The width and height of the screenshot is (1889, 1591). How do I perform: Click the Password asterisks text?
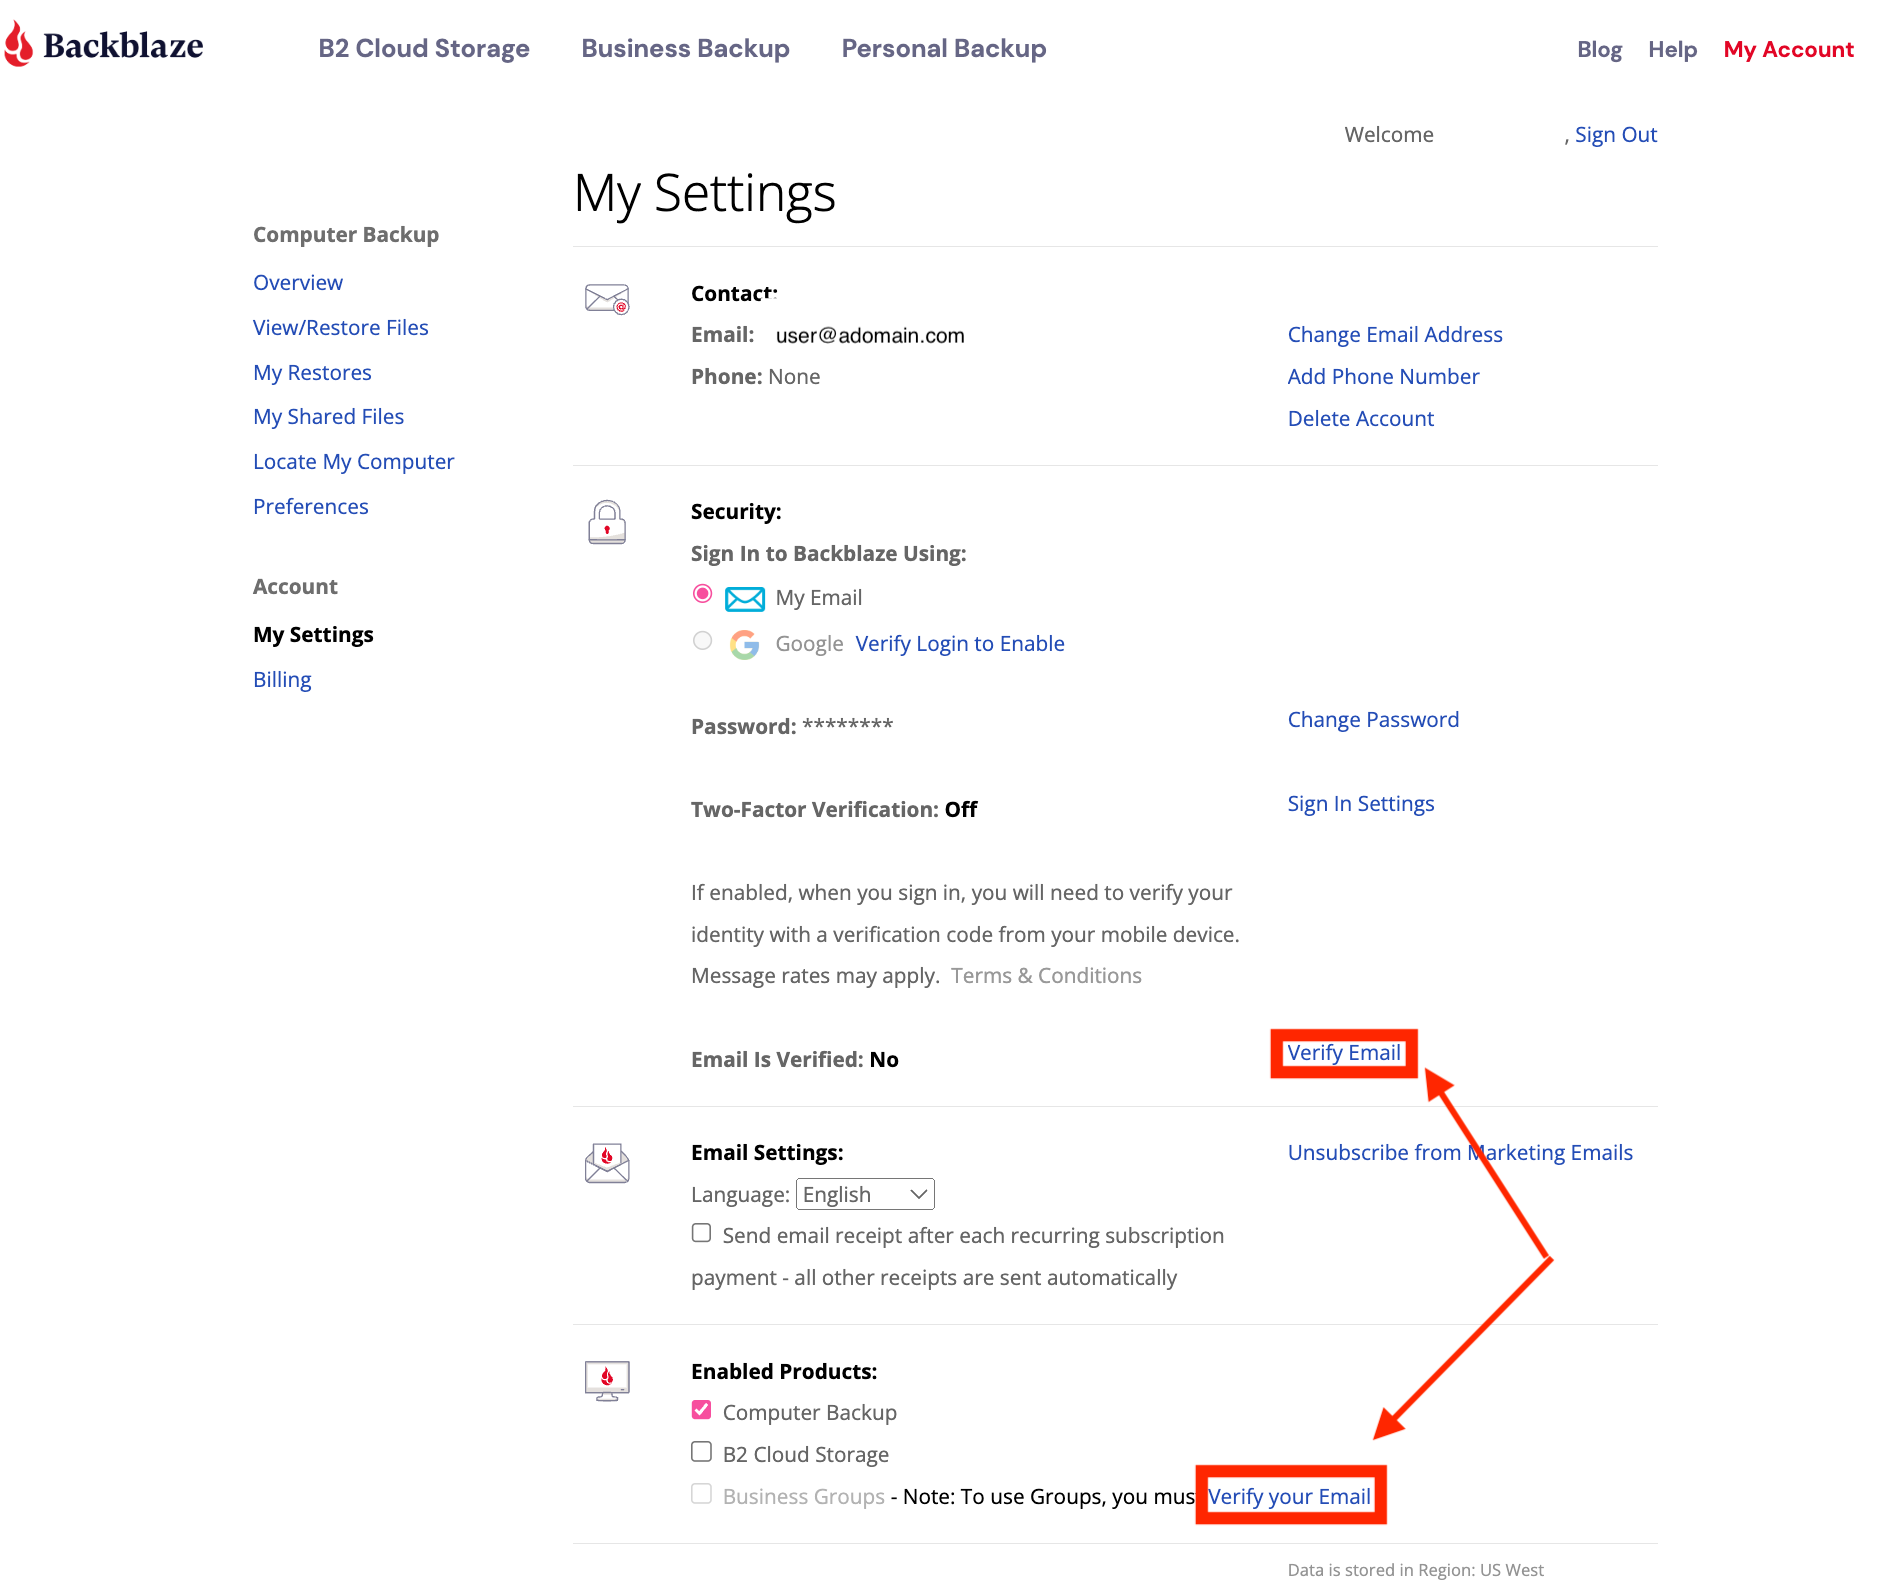[848, 725]
